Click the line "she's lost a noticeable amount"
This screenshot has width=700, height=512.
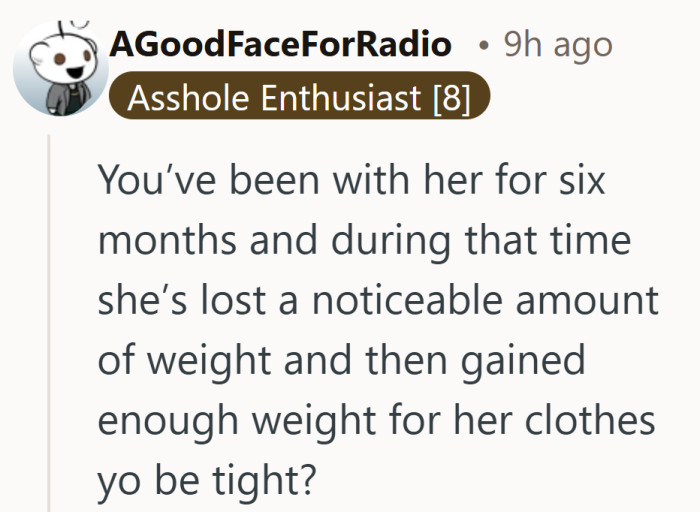pos(378,302)
